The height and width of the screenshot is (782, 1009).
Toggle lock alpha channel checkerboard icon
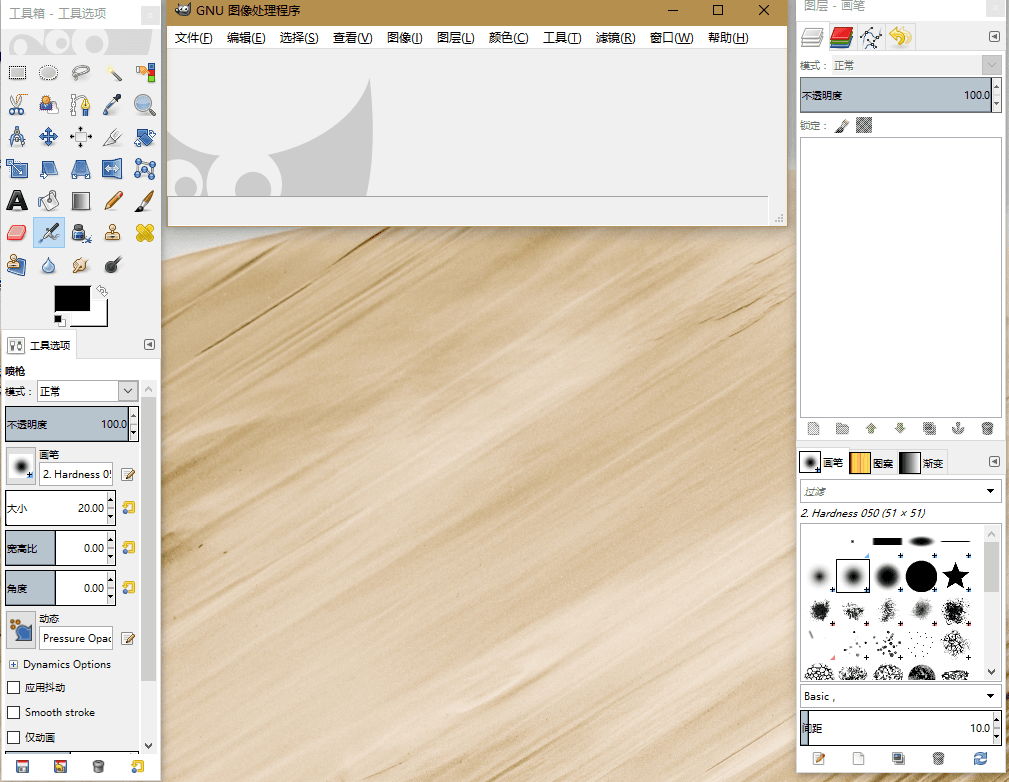pos(864,126)
